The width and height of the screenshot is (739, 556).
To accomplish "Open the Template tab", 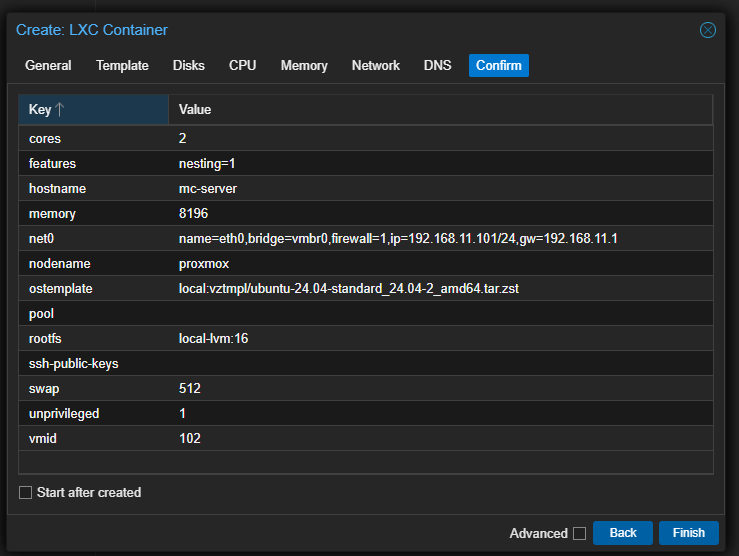I will (122, 66).
